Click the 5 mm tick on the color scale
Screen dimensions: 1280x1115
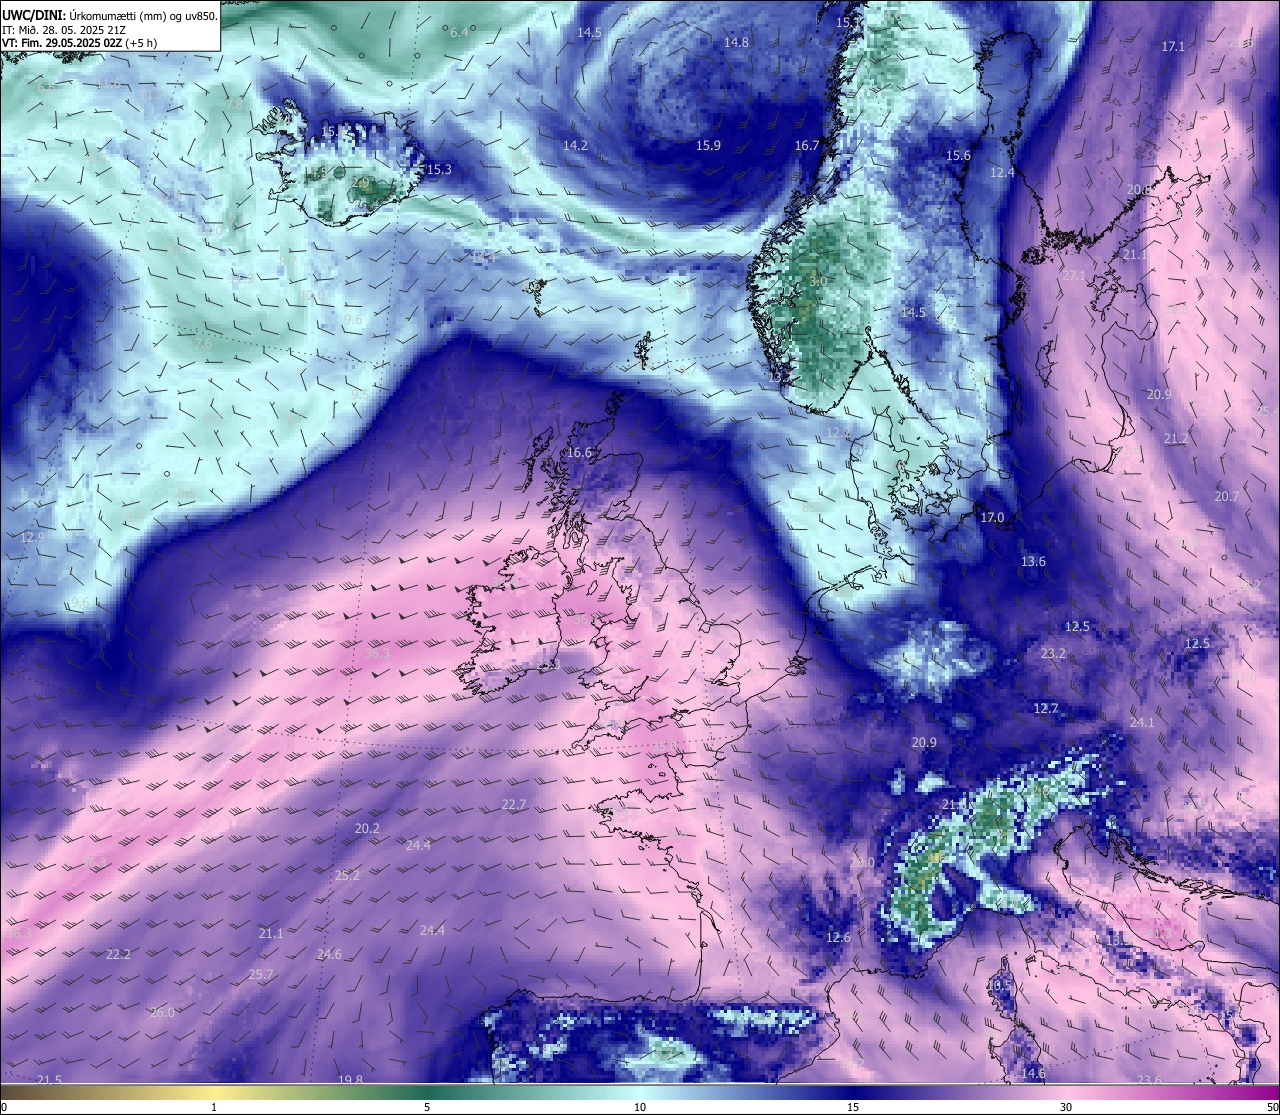point(427,1107)
